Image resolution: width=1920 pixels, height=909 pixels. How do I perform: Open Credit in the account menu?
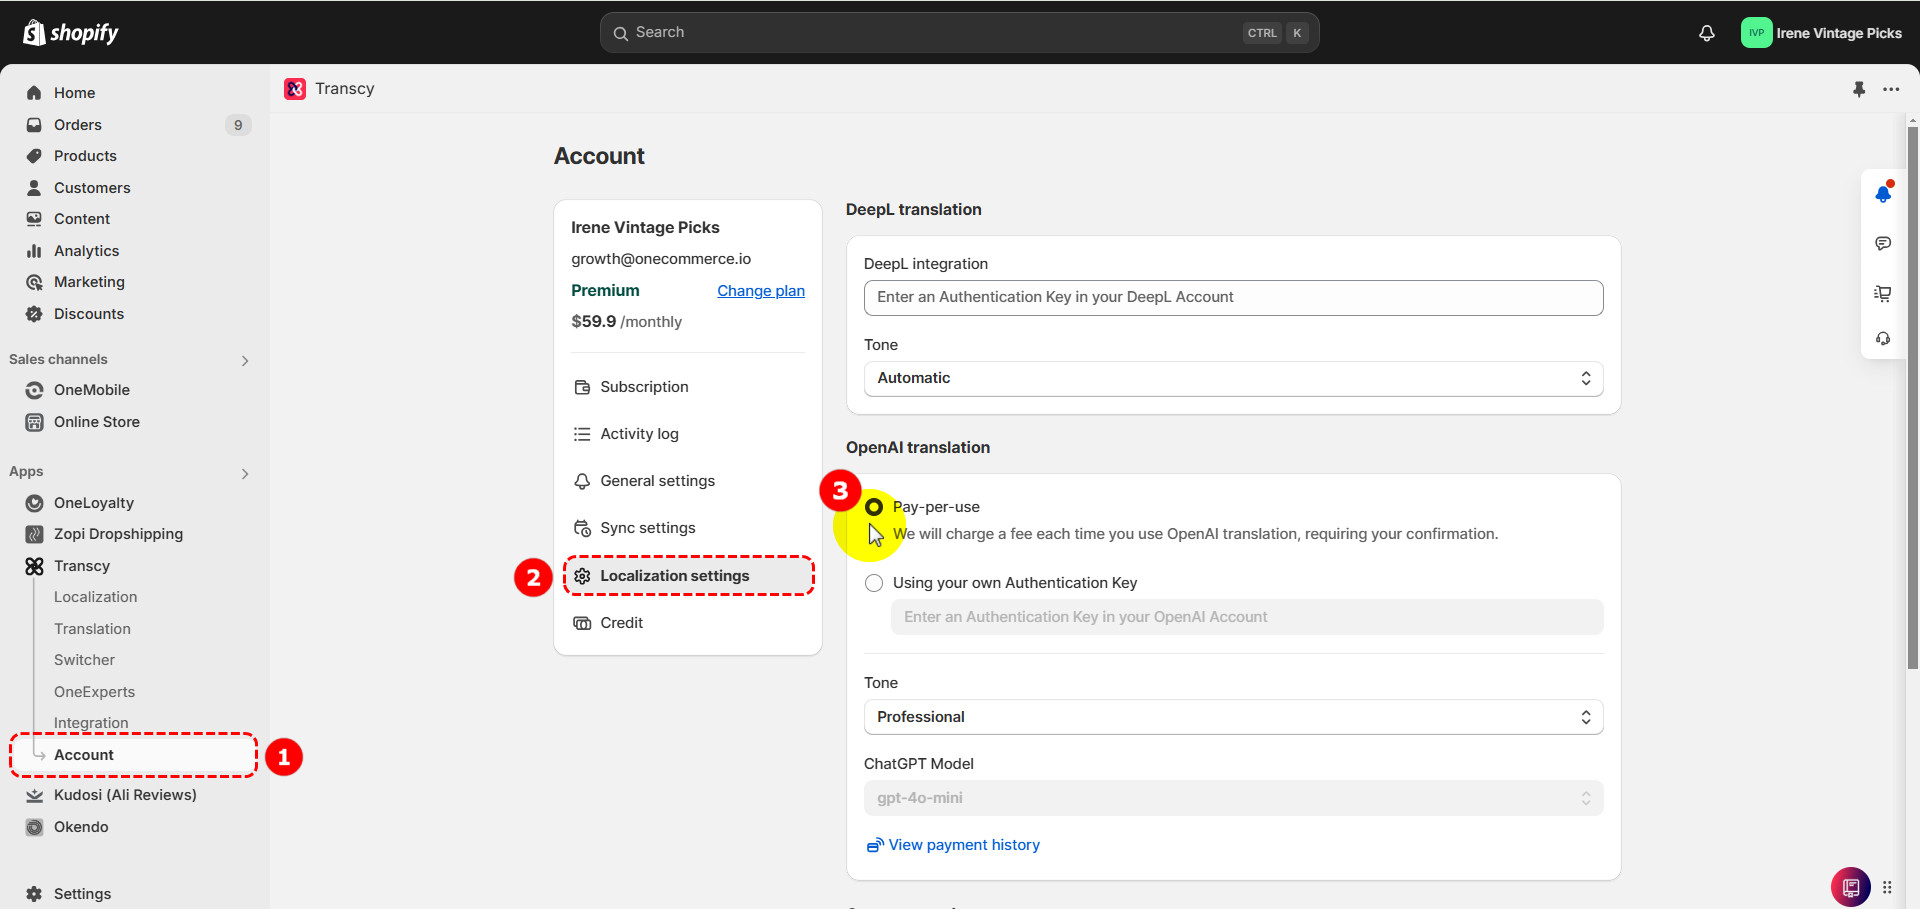688,623
